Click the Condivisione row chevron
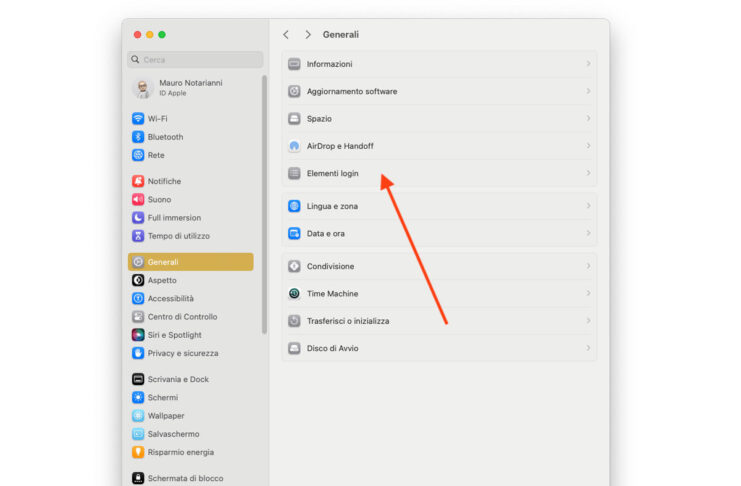Screen dimensions: 741x486 click(x=588, y=266)
